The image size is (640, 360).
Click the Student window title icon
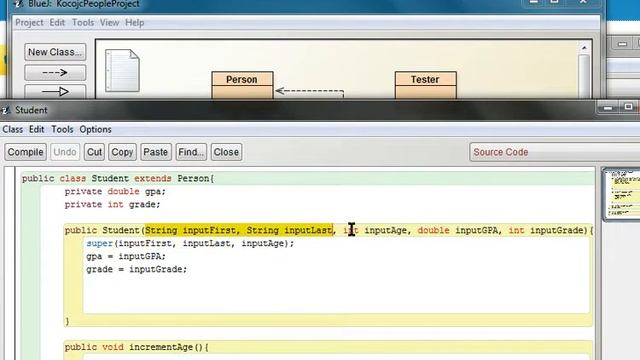pos(6,110)
